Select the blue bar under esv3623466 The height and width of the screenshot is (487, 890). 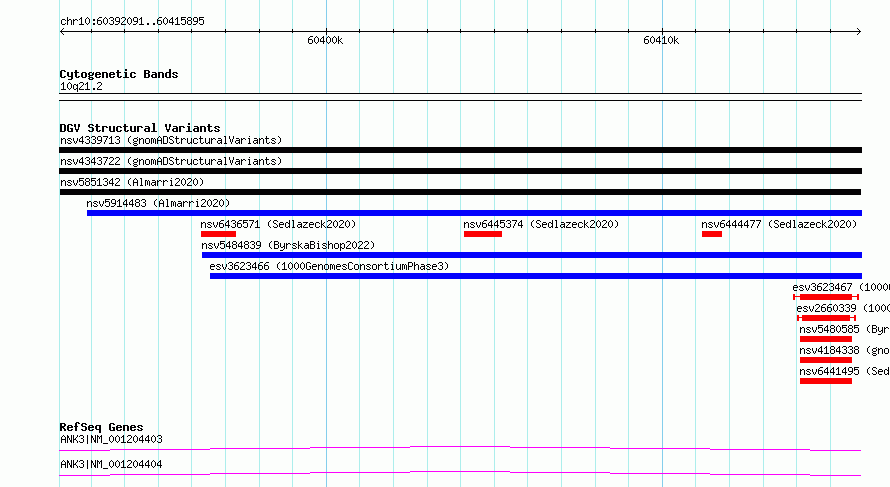coord(536,276)
